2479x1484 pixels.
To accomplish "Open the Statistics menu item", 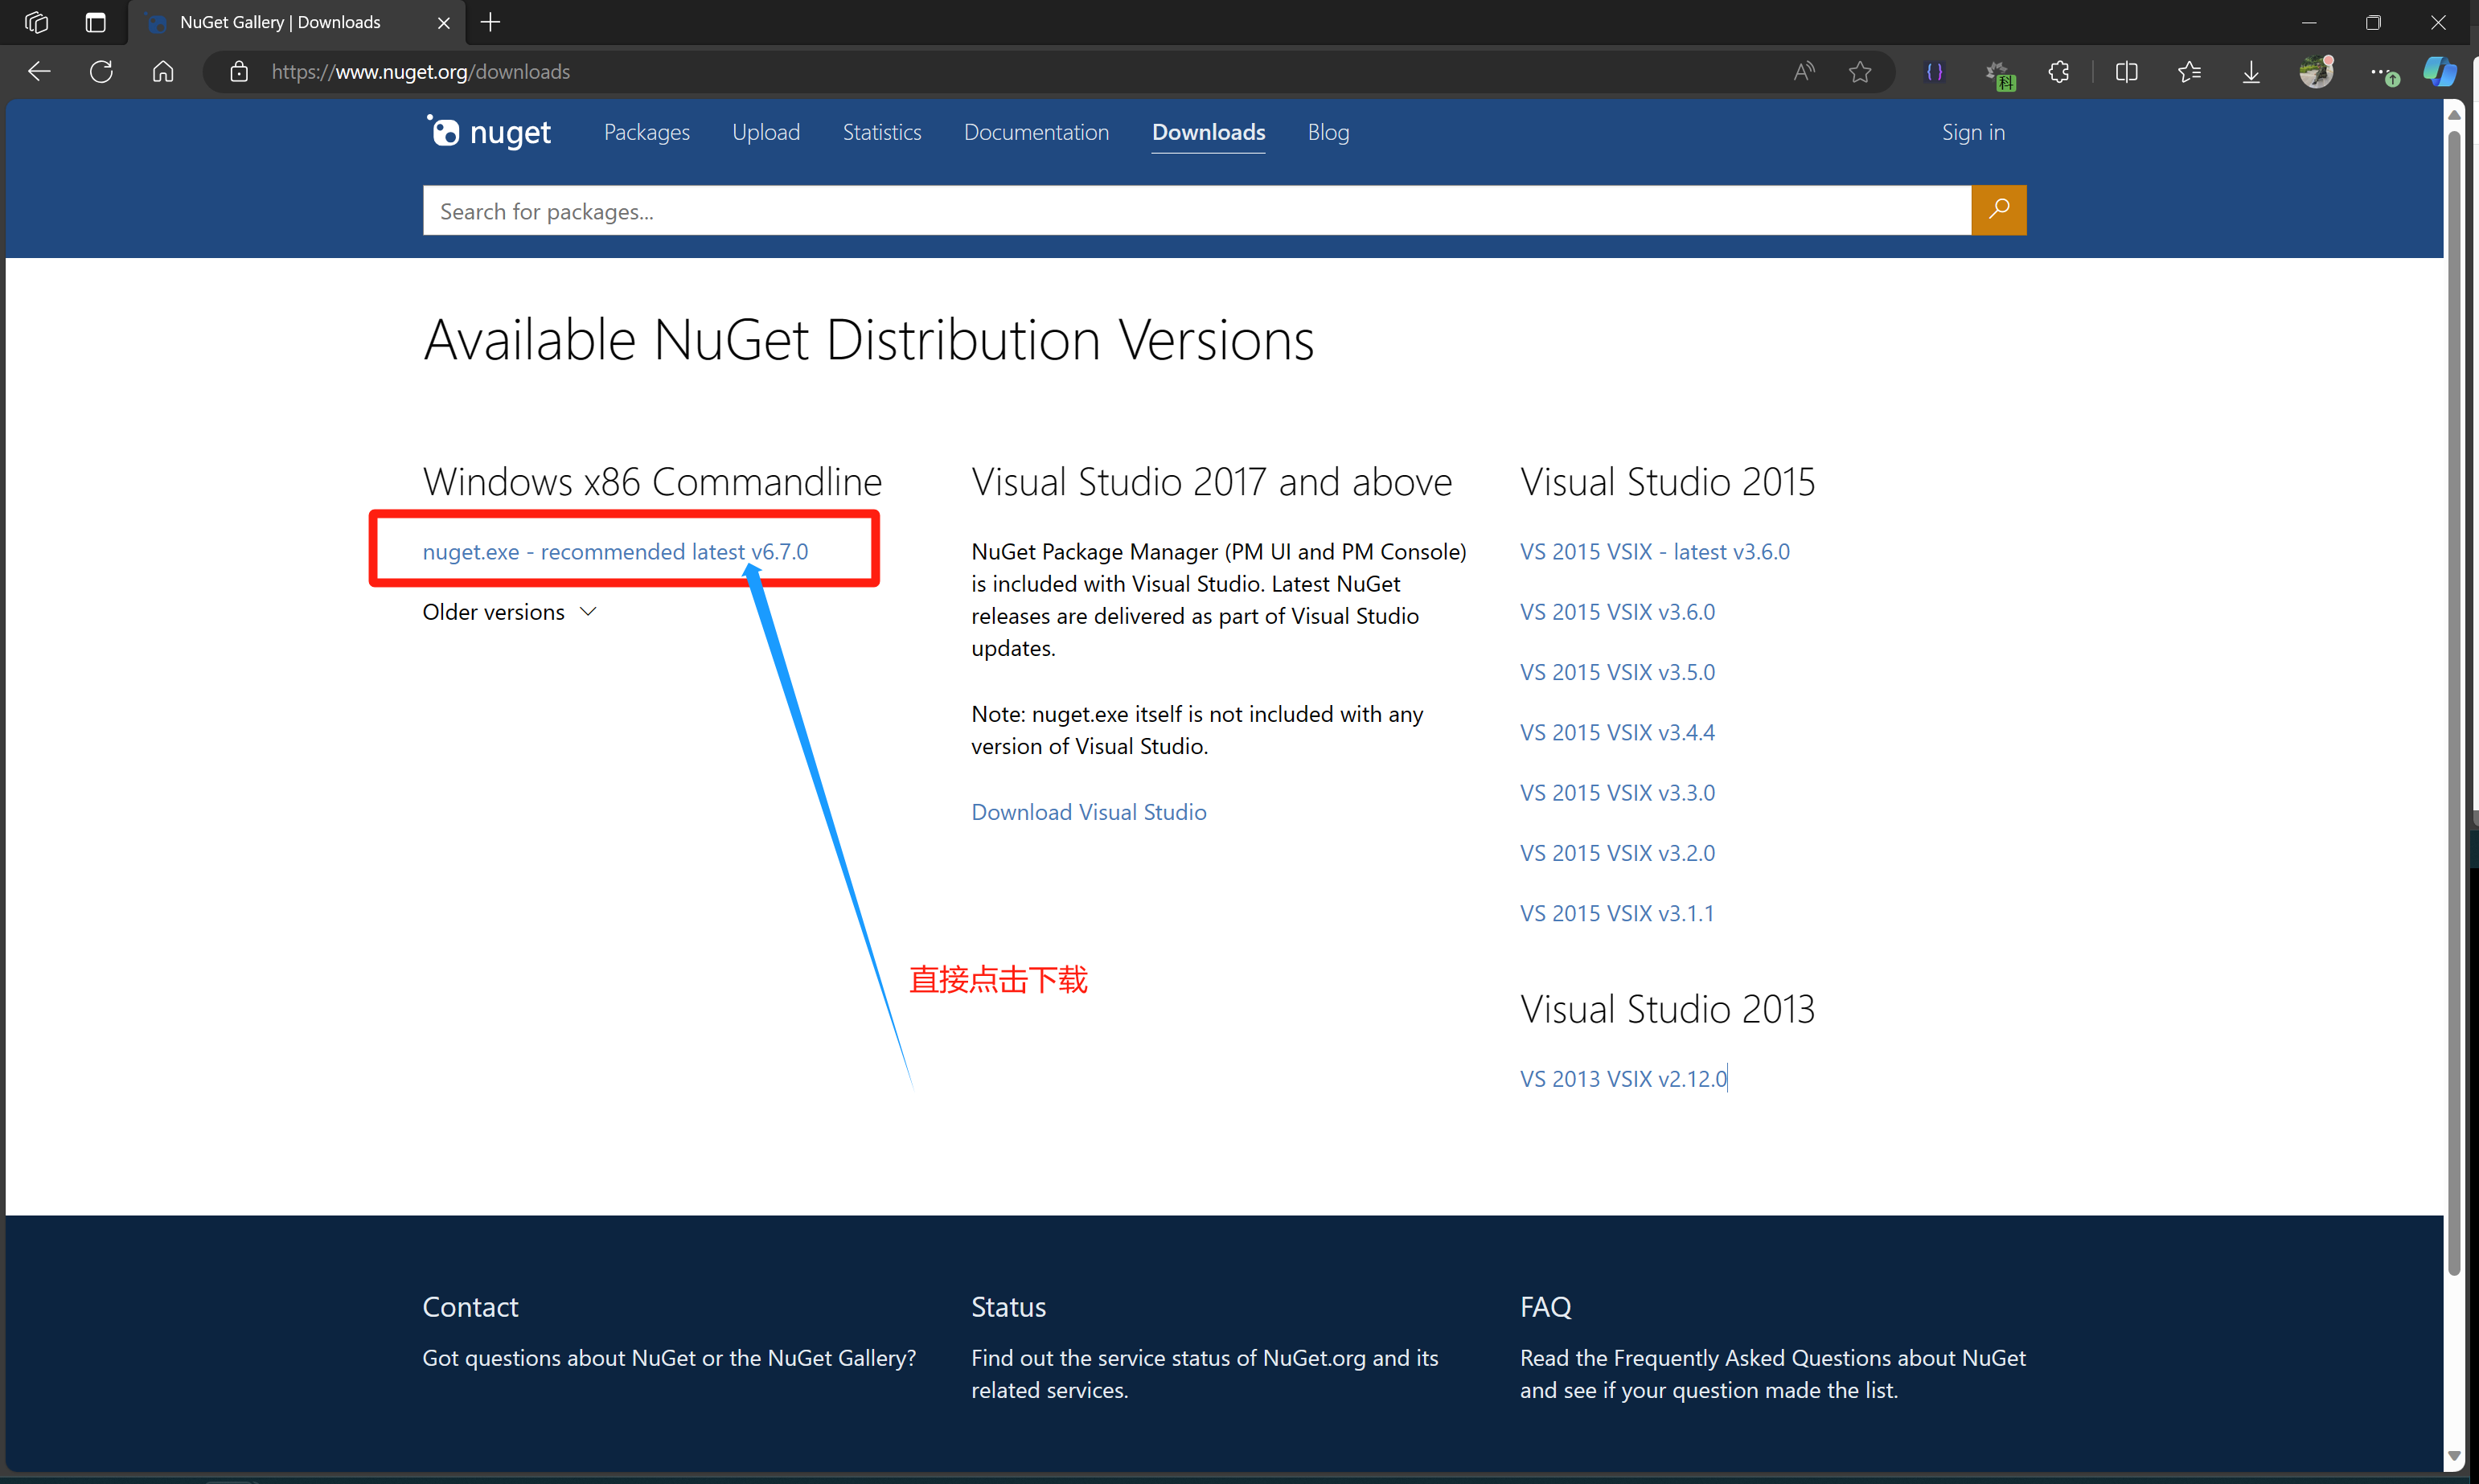I will coord(881,132).
